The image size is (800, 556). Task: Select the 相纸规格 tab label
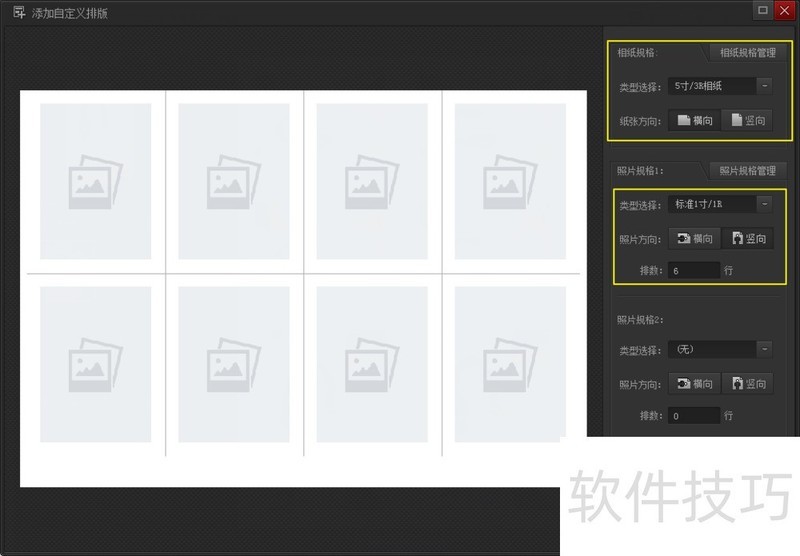coord(638,53)
